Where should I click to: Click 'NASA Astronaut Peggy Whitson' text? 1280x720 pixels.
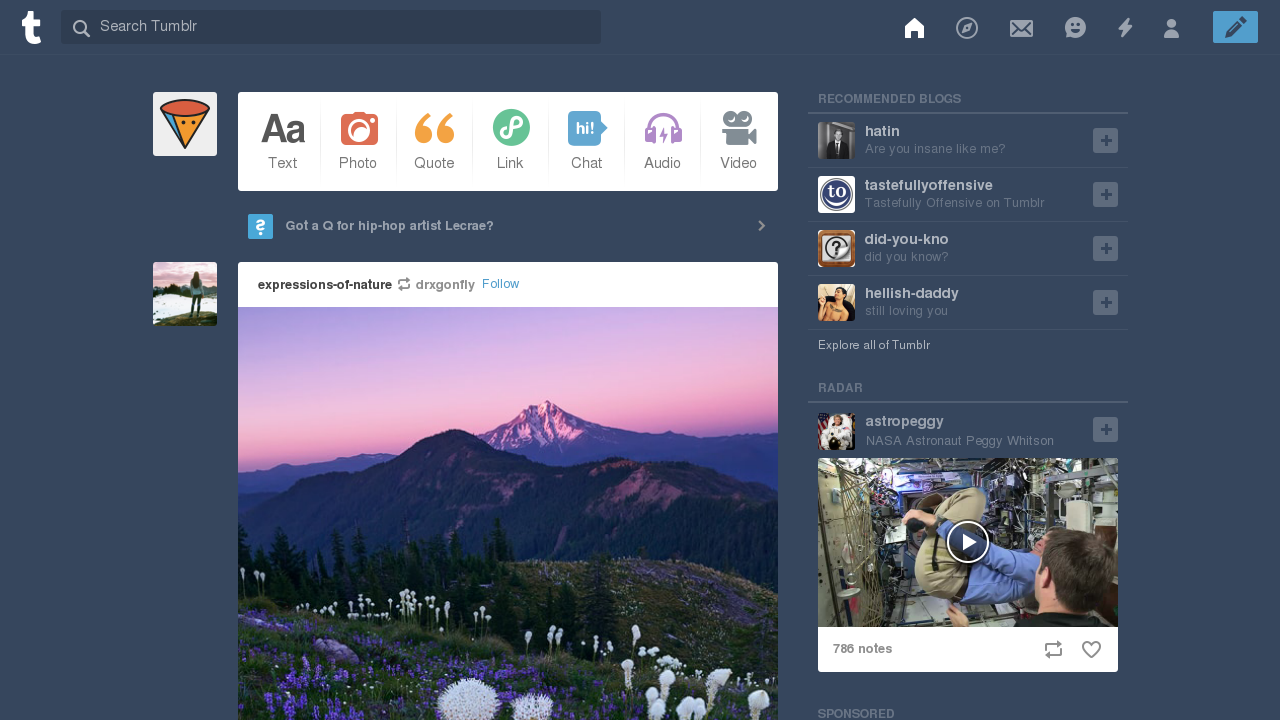tap(960, 441)
